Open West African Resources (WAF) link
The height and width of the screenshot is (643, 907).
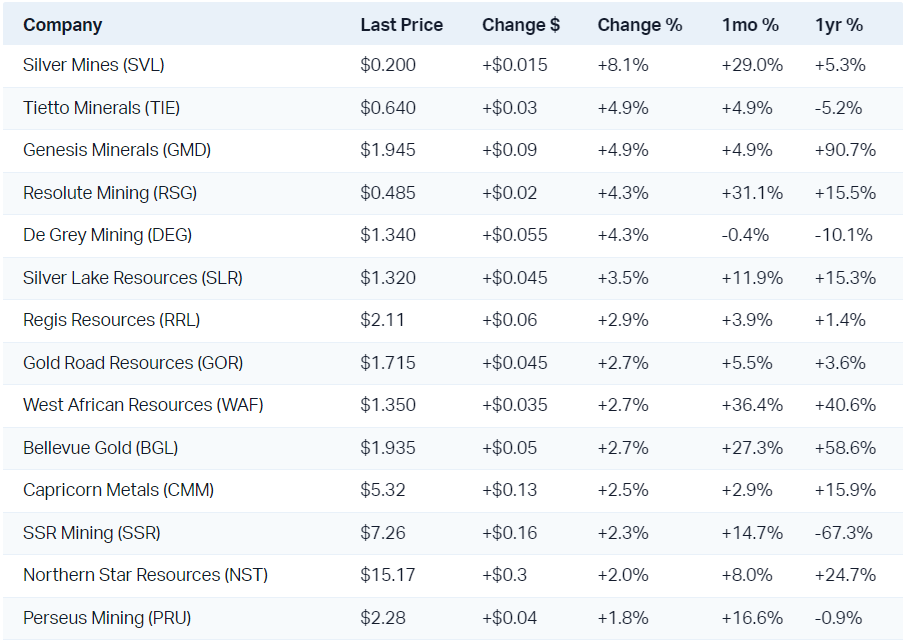point(143,405)
